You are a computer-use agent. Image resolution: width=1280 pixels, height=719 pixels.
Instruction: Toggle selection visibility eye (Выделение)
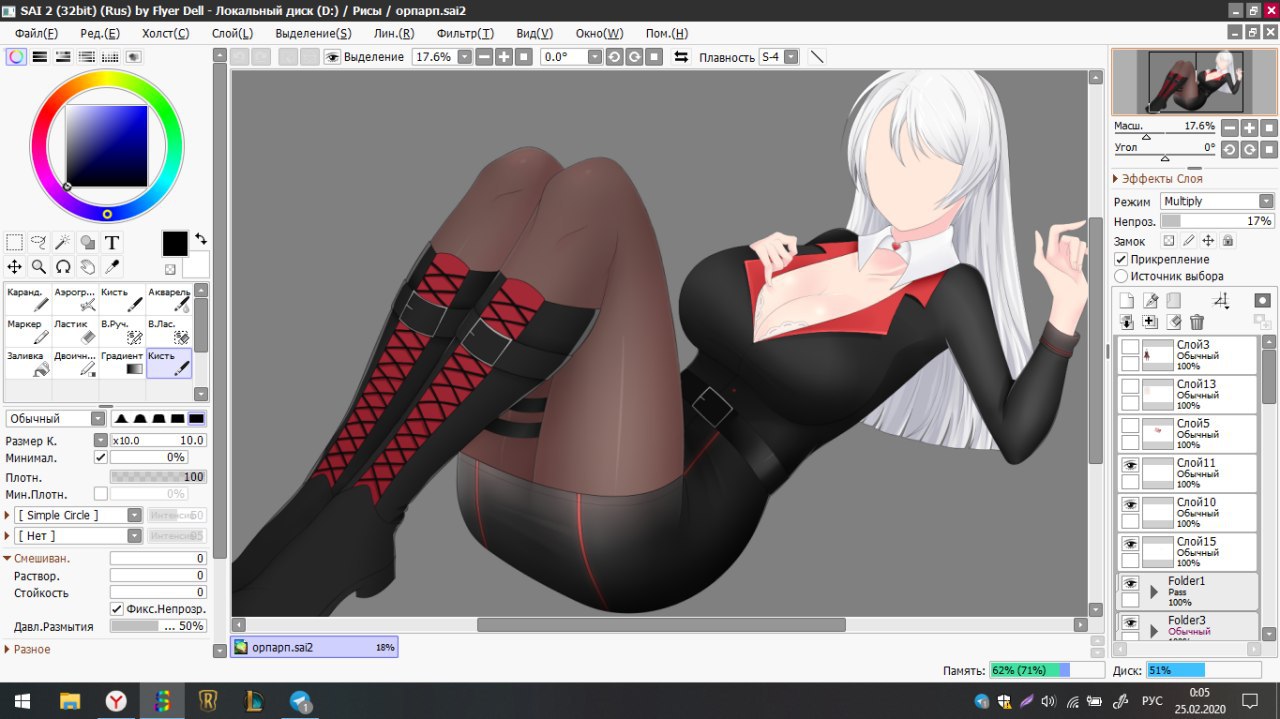pyautogui.click(x=332, y=57)
